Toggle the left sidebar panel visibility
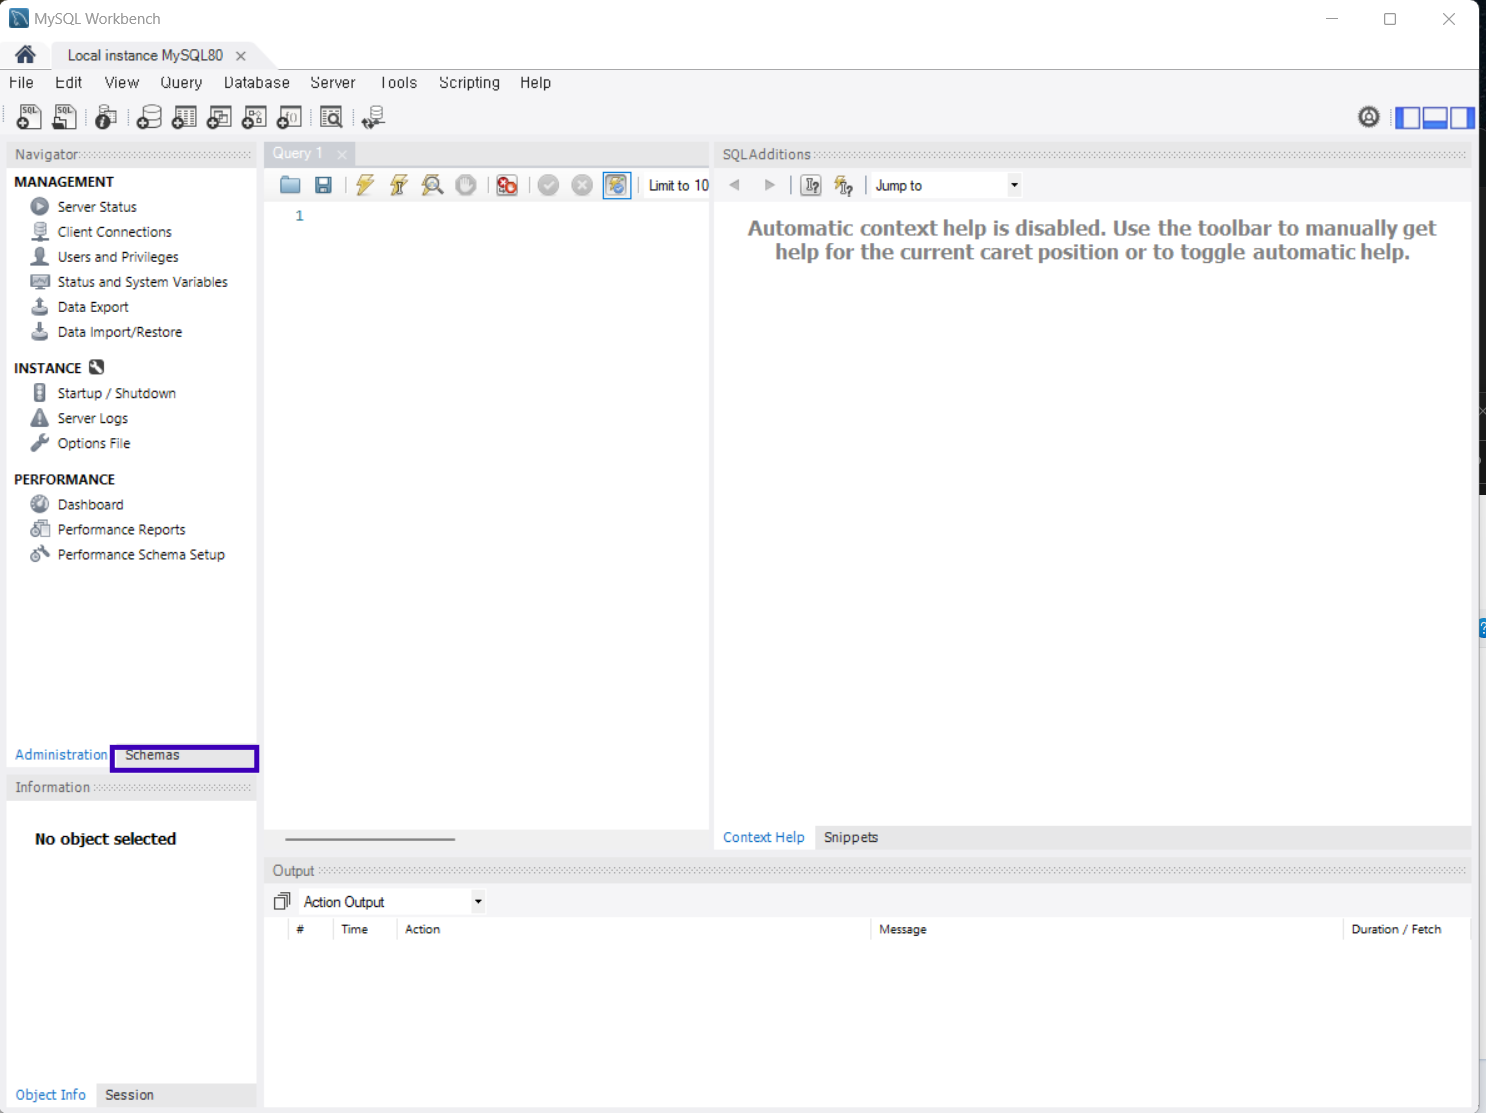This screenshot has height=1113, width=1486. click(x=1407, y=118)
